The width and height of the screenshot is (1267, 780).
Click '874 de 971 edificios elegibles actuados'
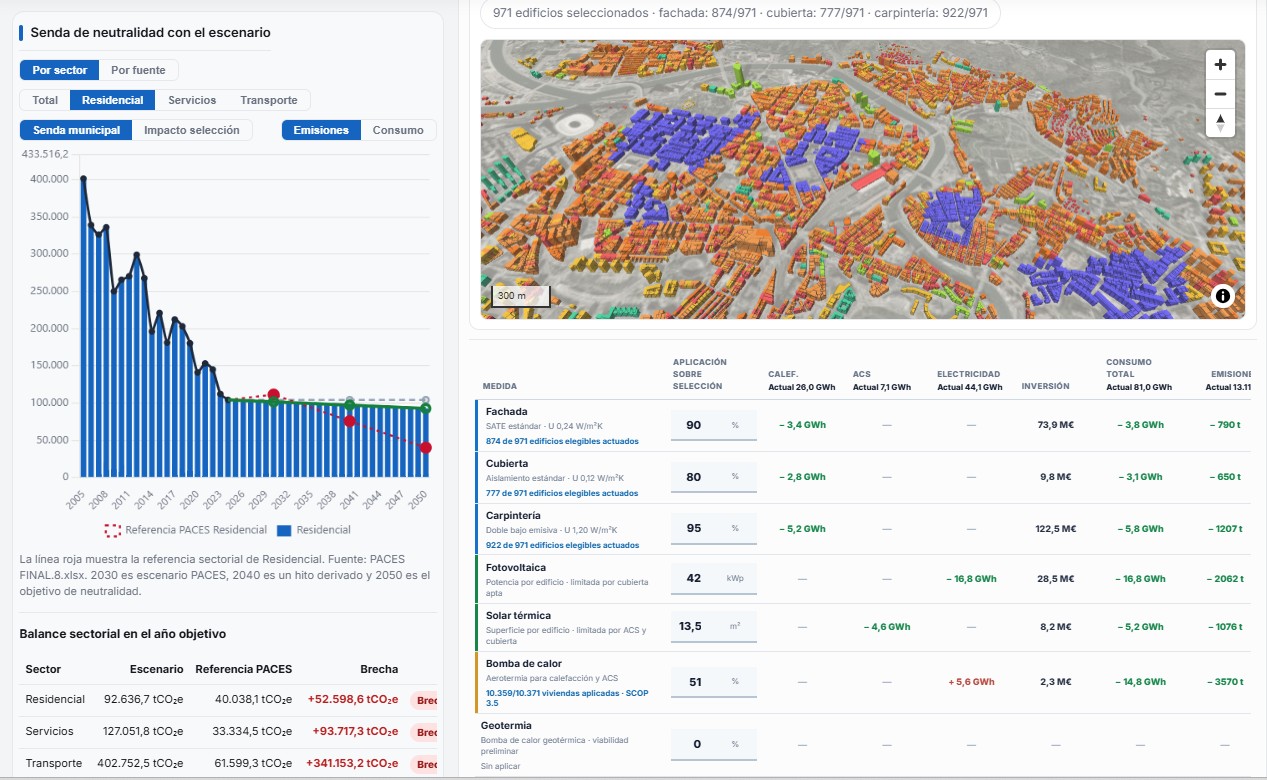point(562,441)
